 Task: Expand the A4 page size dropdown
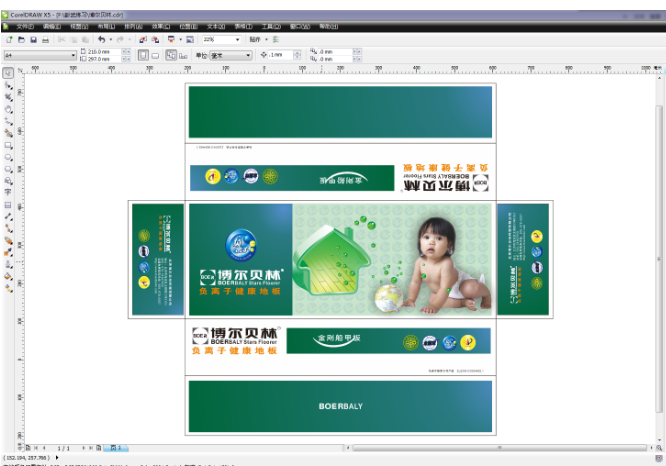point(73,56)
